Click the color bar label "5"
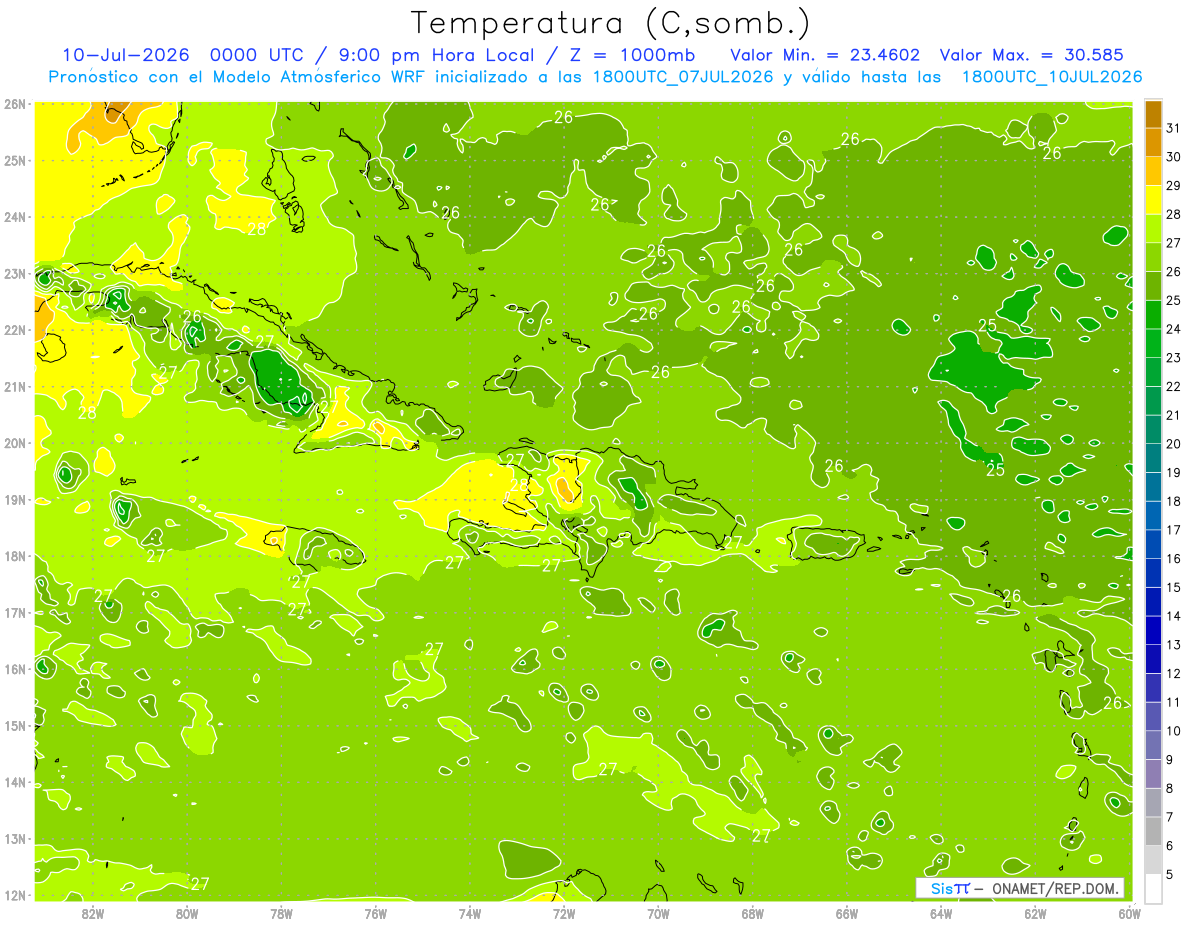The width and height of the screenshot is (1200, 927). click(1171, 874)
